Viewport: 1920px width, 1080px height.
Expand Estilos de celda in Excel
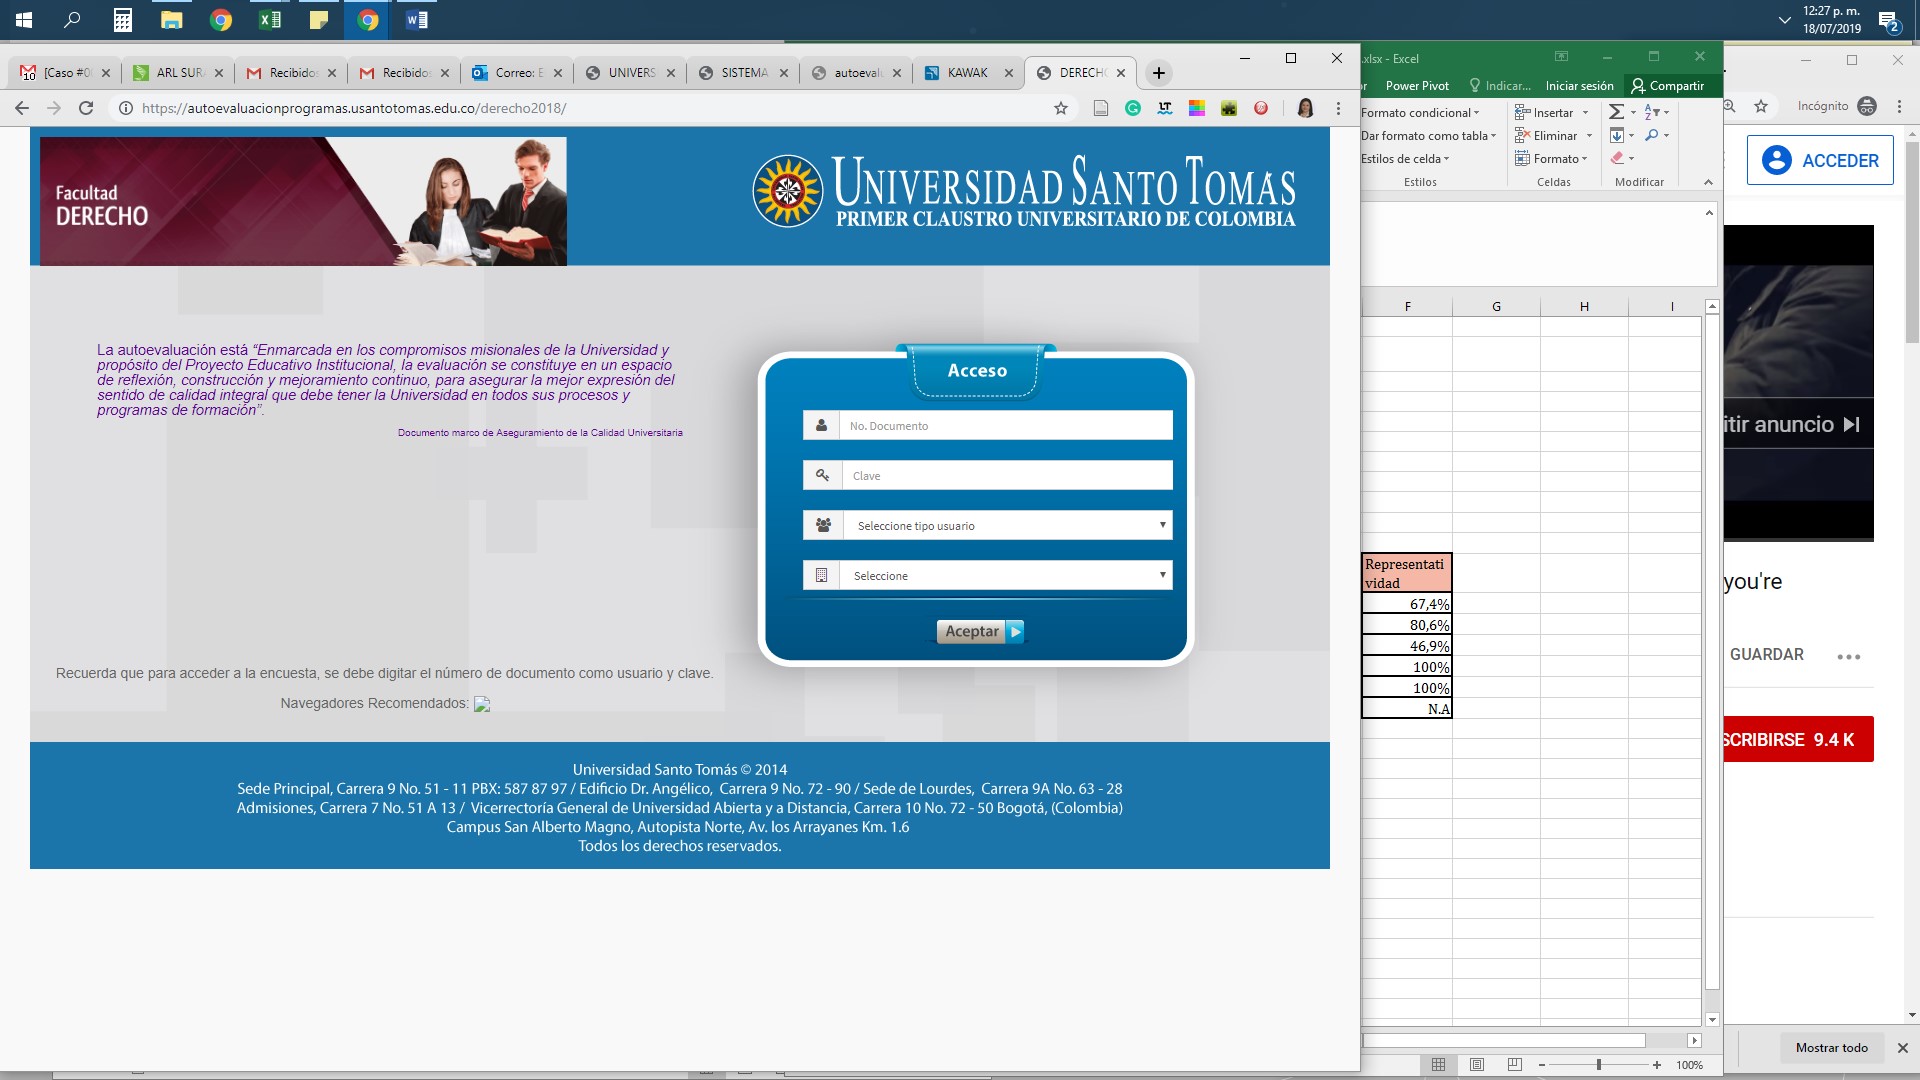coord(1405,158)
